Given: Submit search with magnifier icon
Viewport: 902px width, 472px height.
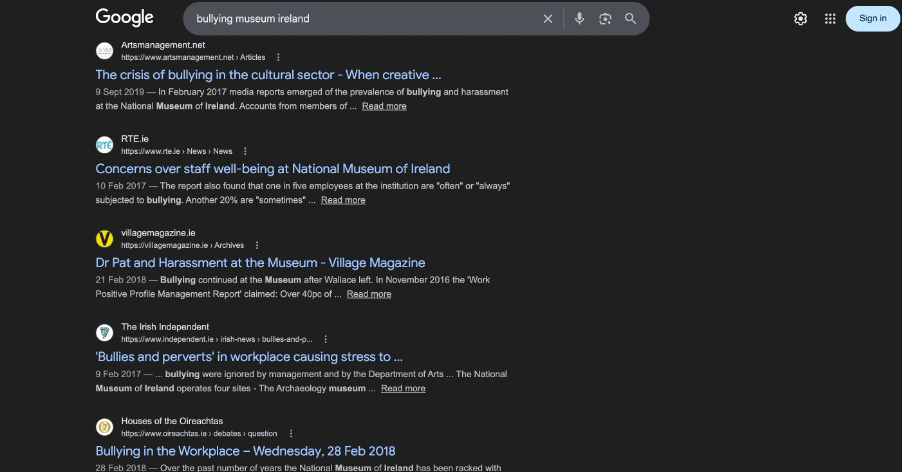Looking at the screenshot, I should click(x=630, y=18).
